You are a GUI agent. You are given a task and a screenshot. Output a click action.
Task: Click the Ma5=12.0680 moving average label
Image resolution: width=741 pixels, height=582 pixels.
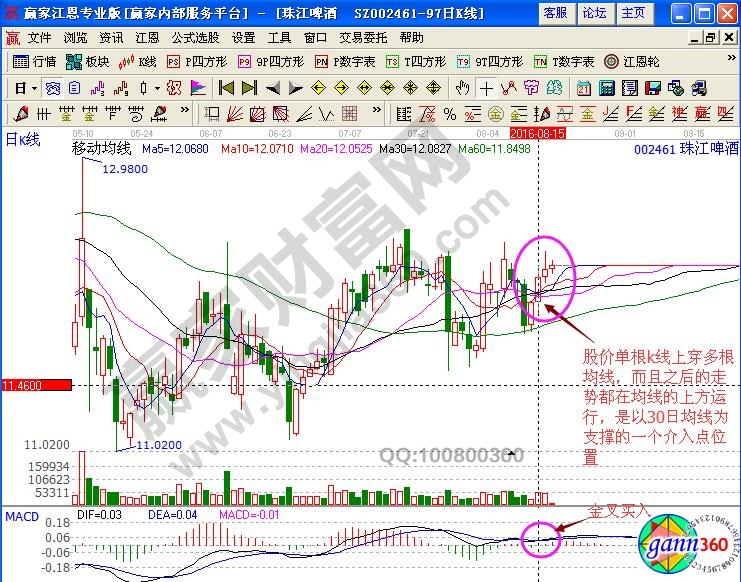175,149
